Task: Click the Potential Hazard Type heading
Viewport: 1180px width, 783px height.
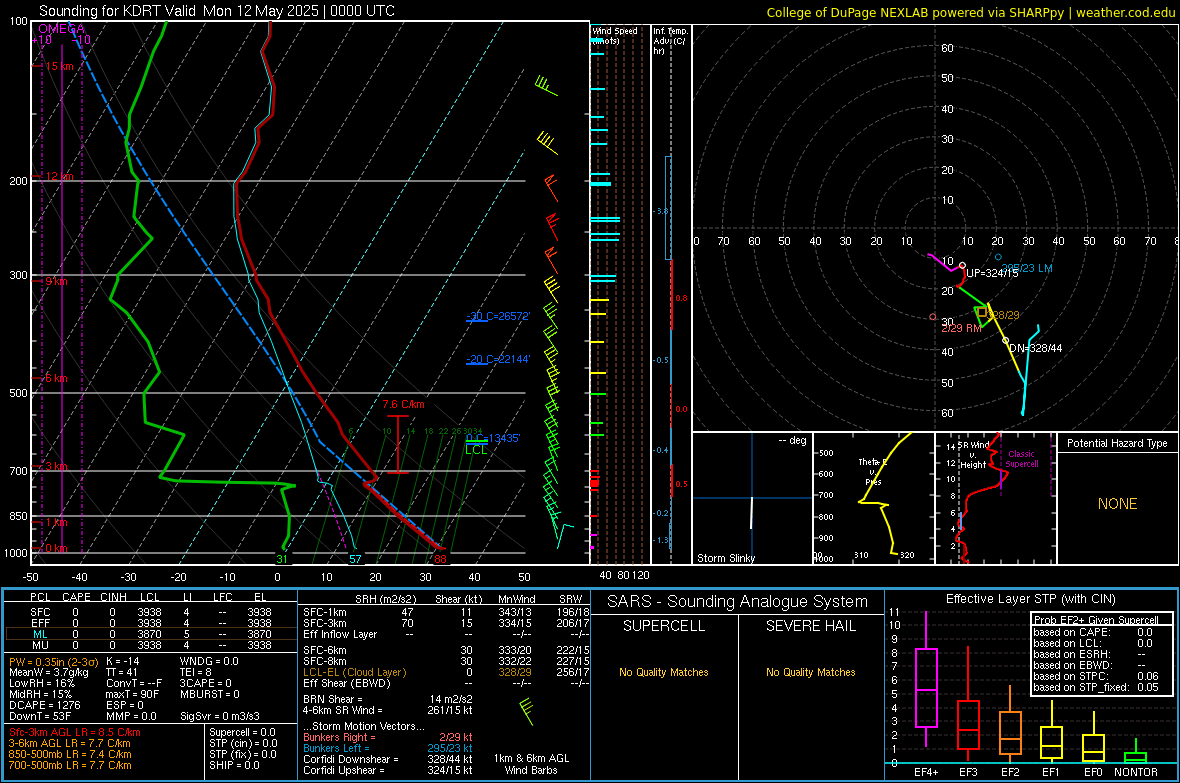Action: tap(1117, 443)
